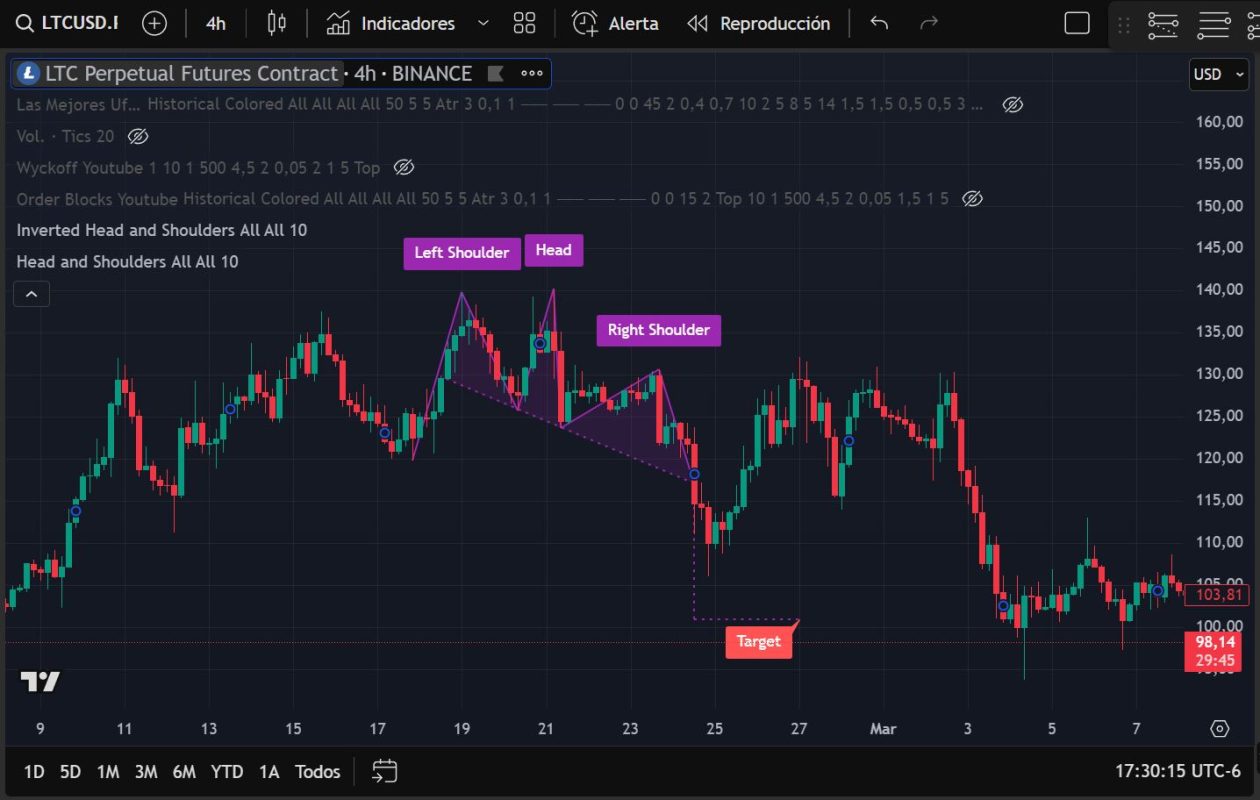Switch chart range to 1M
The height and width of the screenshot is (800, 1260).
(108, 771)
